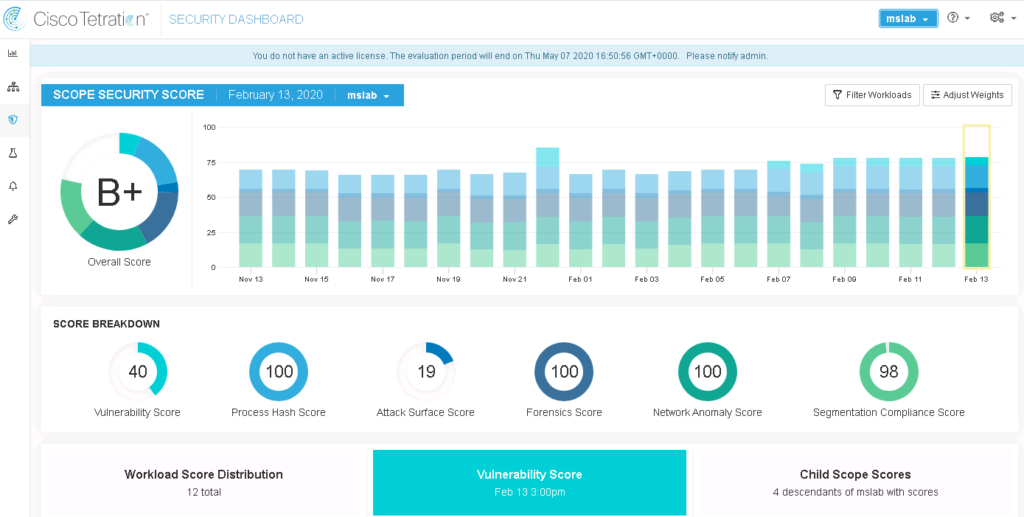The width and height of the screenshot is (1024, 517).
Task: Click the Adjust Weights button
Action: coord(967,95)
